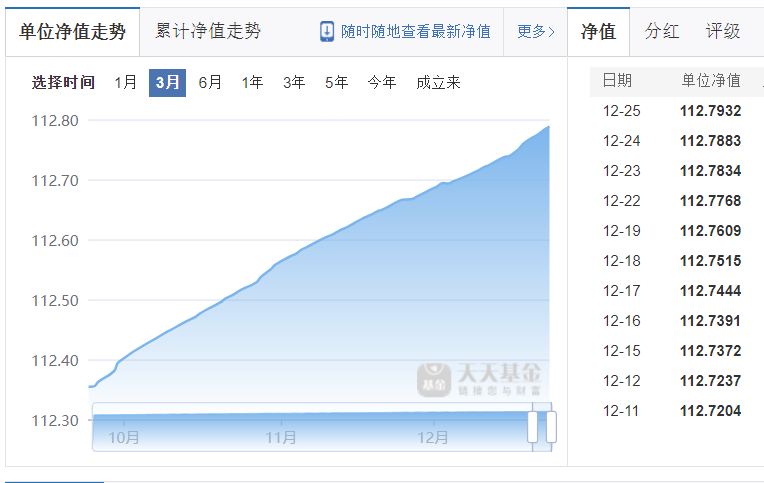Open the 随时随地查看最新净值 link

(416, 32)
